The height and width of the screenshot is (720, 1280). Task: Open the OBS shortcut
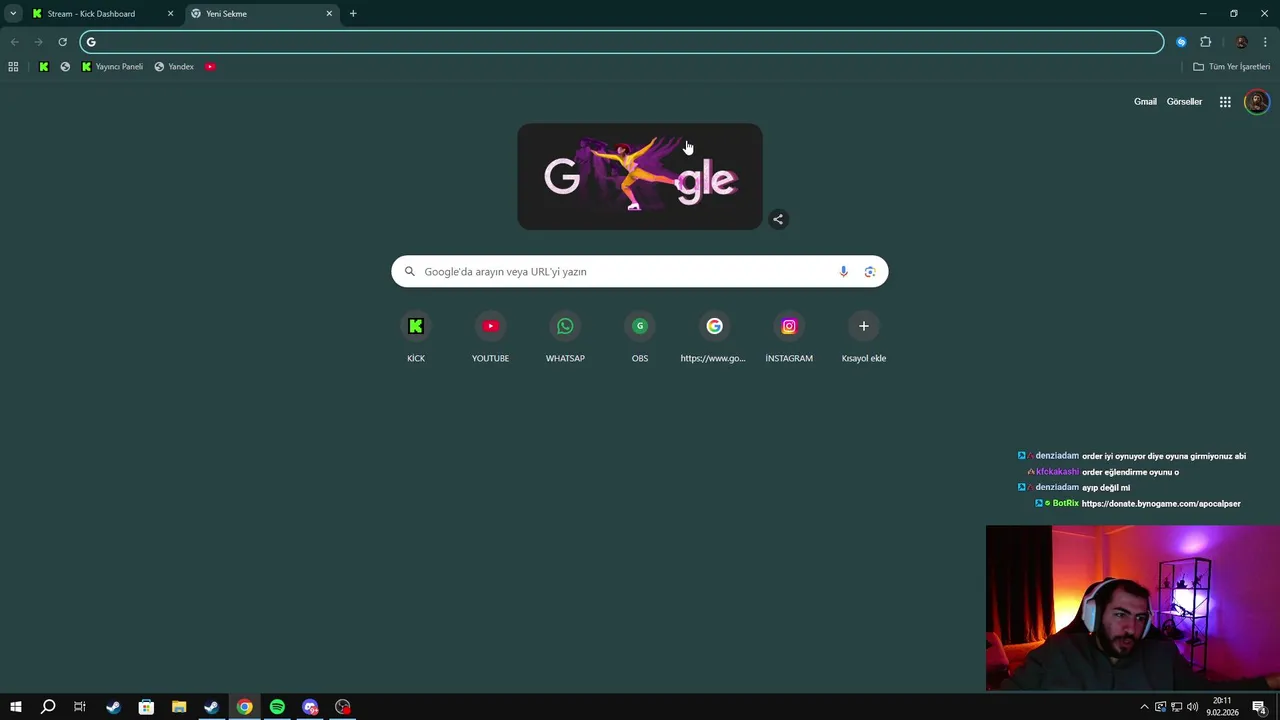tap(640, 338)
